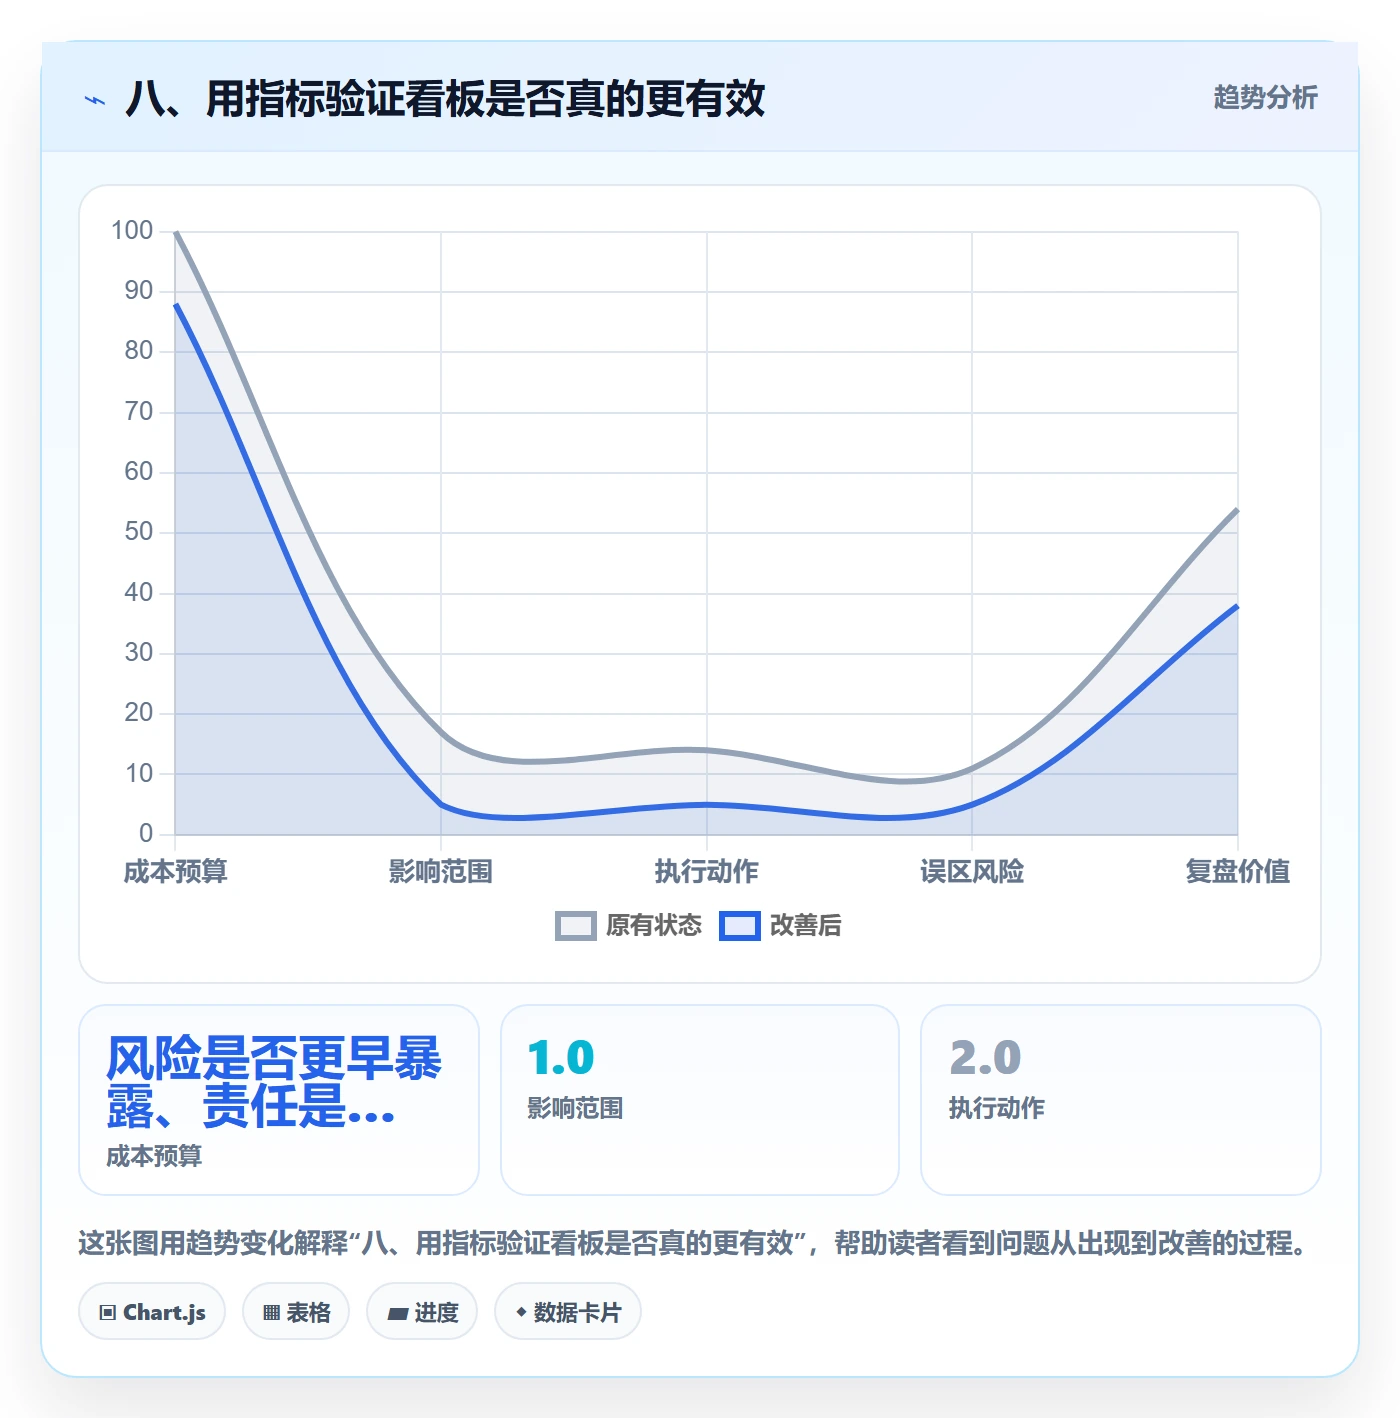The width and height of the screenshot is (1400, 1418).
Task: Click the 误区风险 x-axis label
Action: click(972, 872)
